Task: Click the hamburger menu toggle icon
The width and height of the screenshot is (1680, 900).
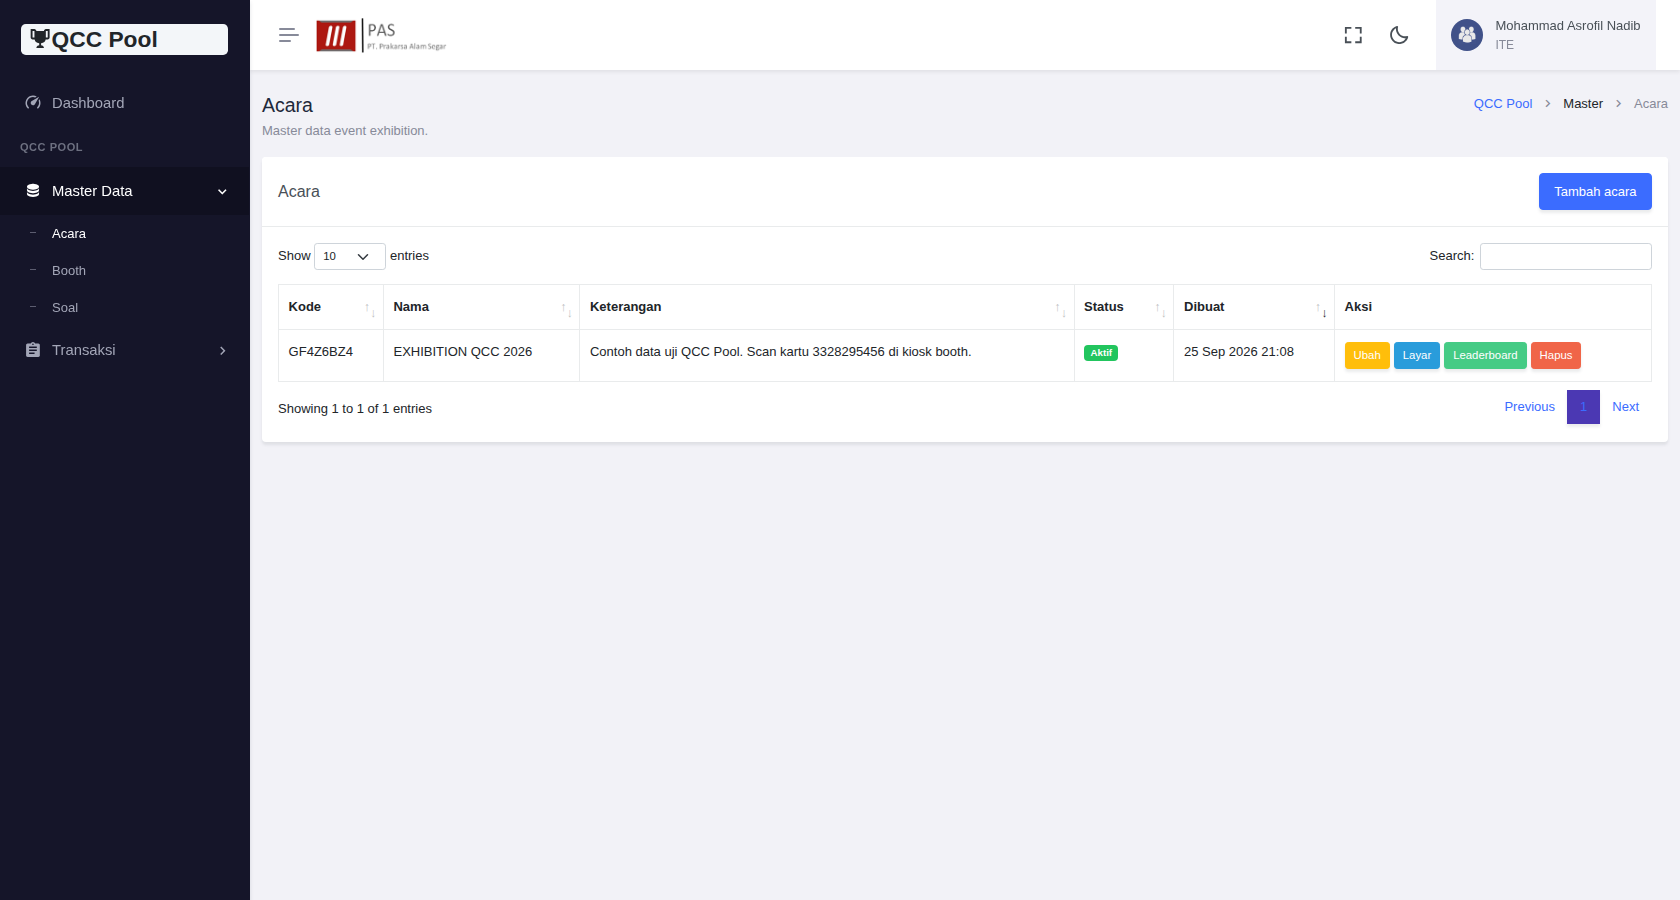Action: click(288, 35)
